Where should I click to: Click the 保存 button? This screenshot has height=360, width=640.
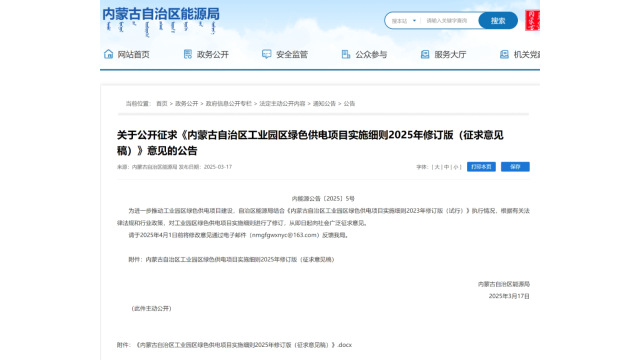point(515,167)
